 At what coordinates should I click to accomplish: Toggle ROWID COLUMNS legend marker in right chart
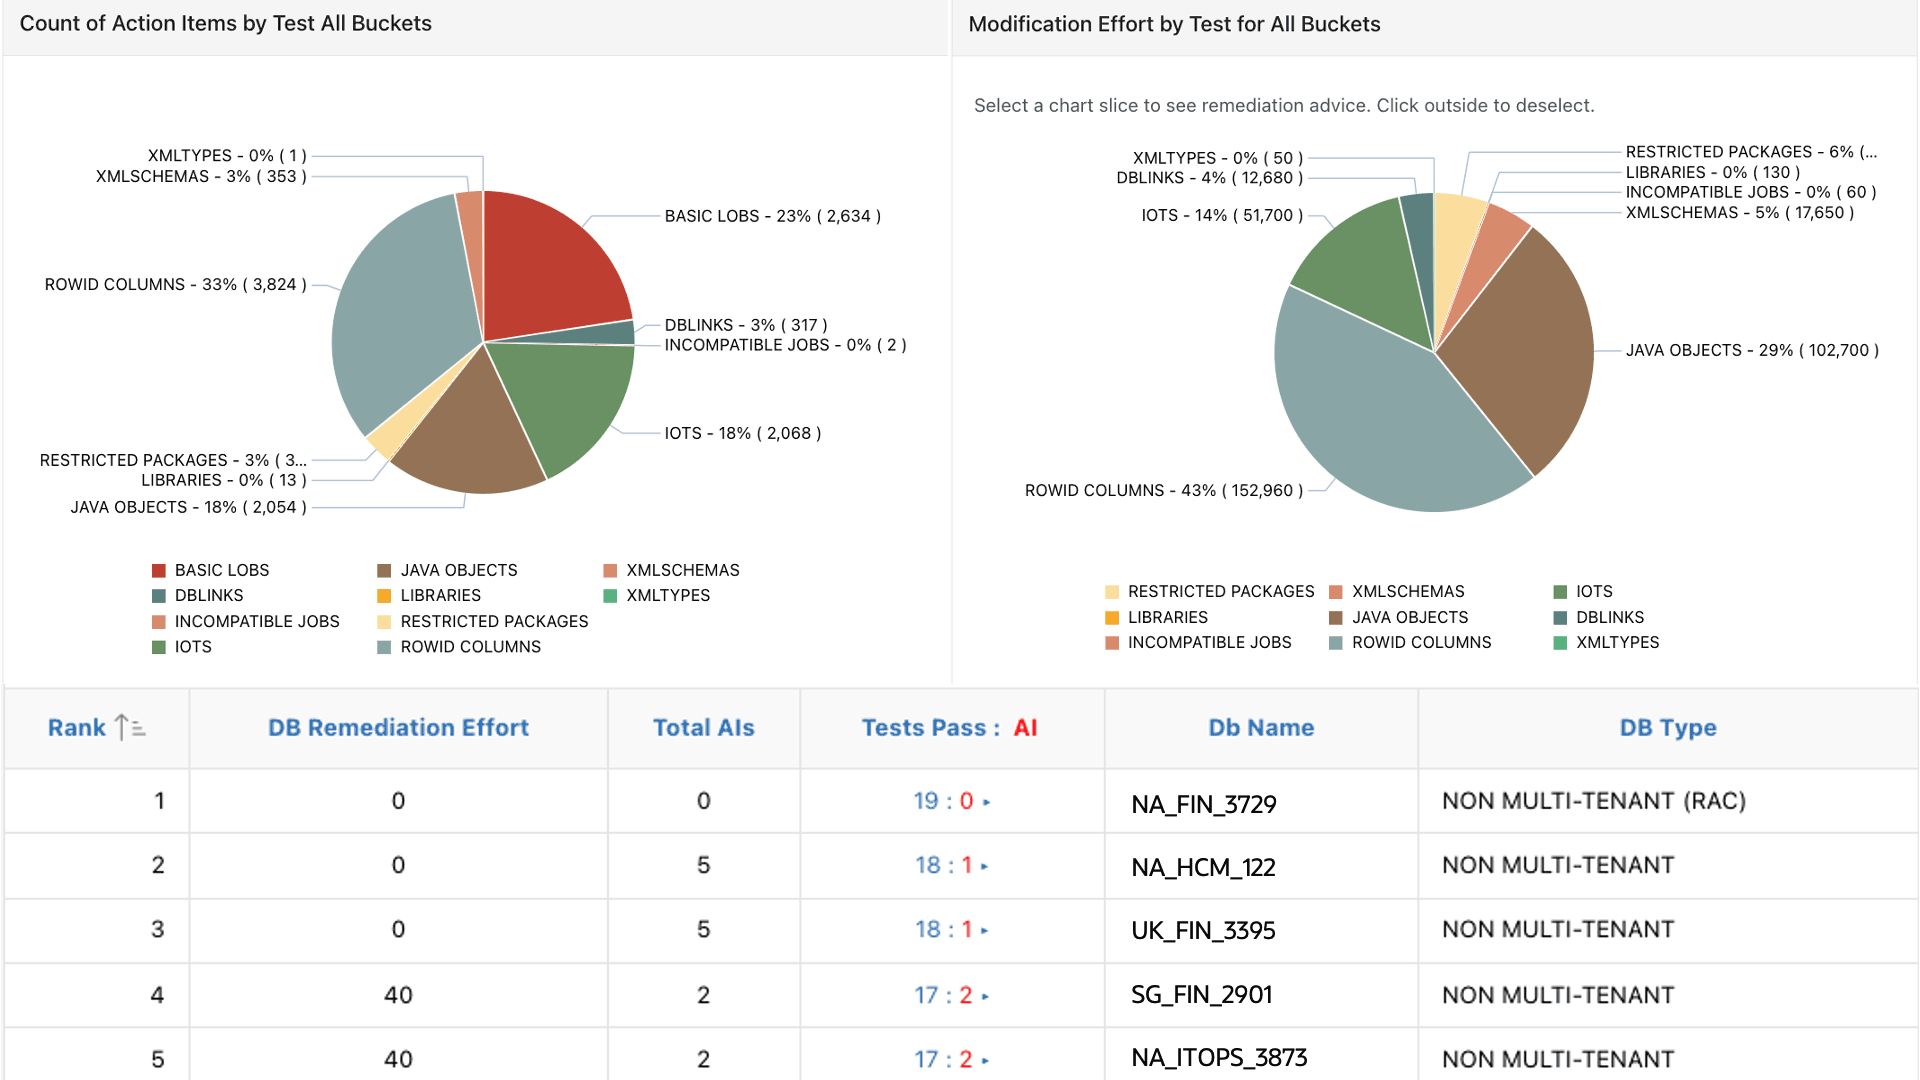click(x=1335, y=643)
